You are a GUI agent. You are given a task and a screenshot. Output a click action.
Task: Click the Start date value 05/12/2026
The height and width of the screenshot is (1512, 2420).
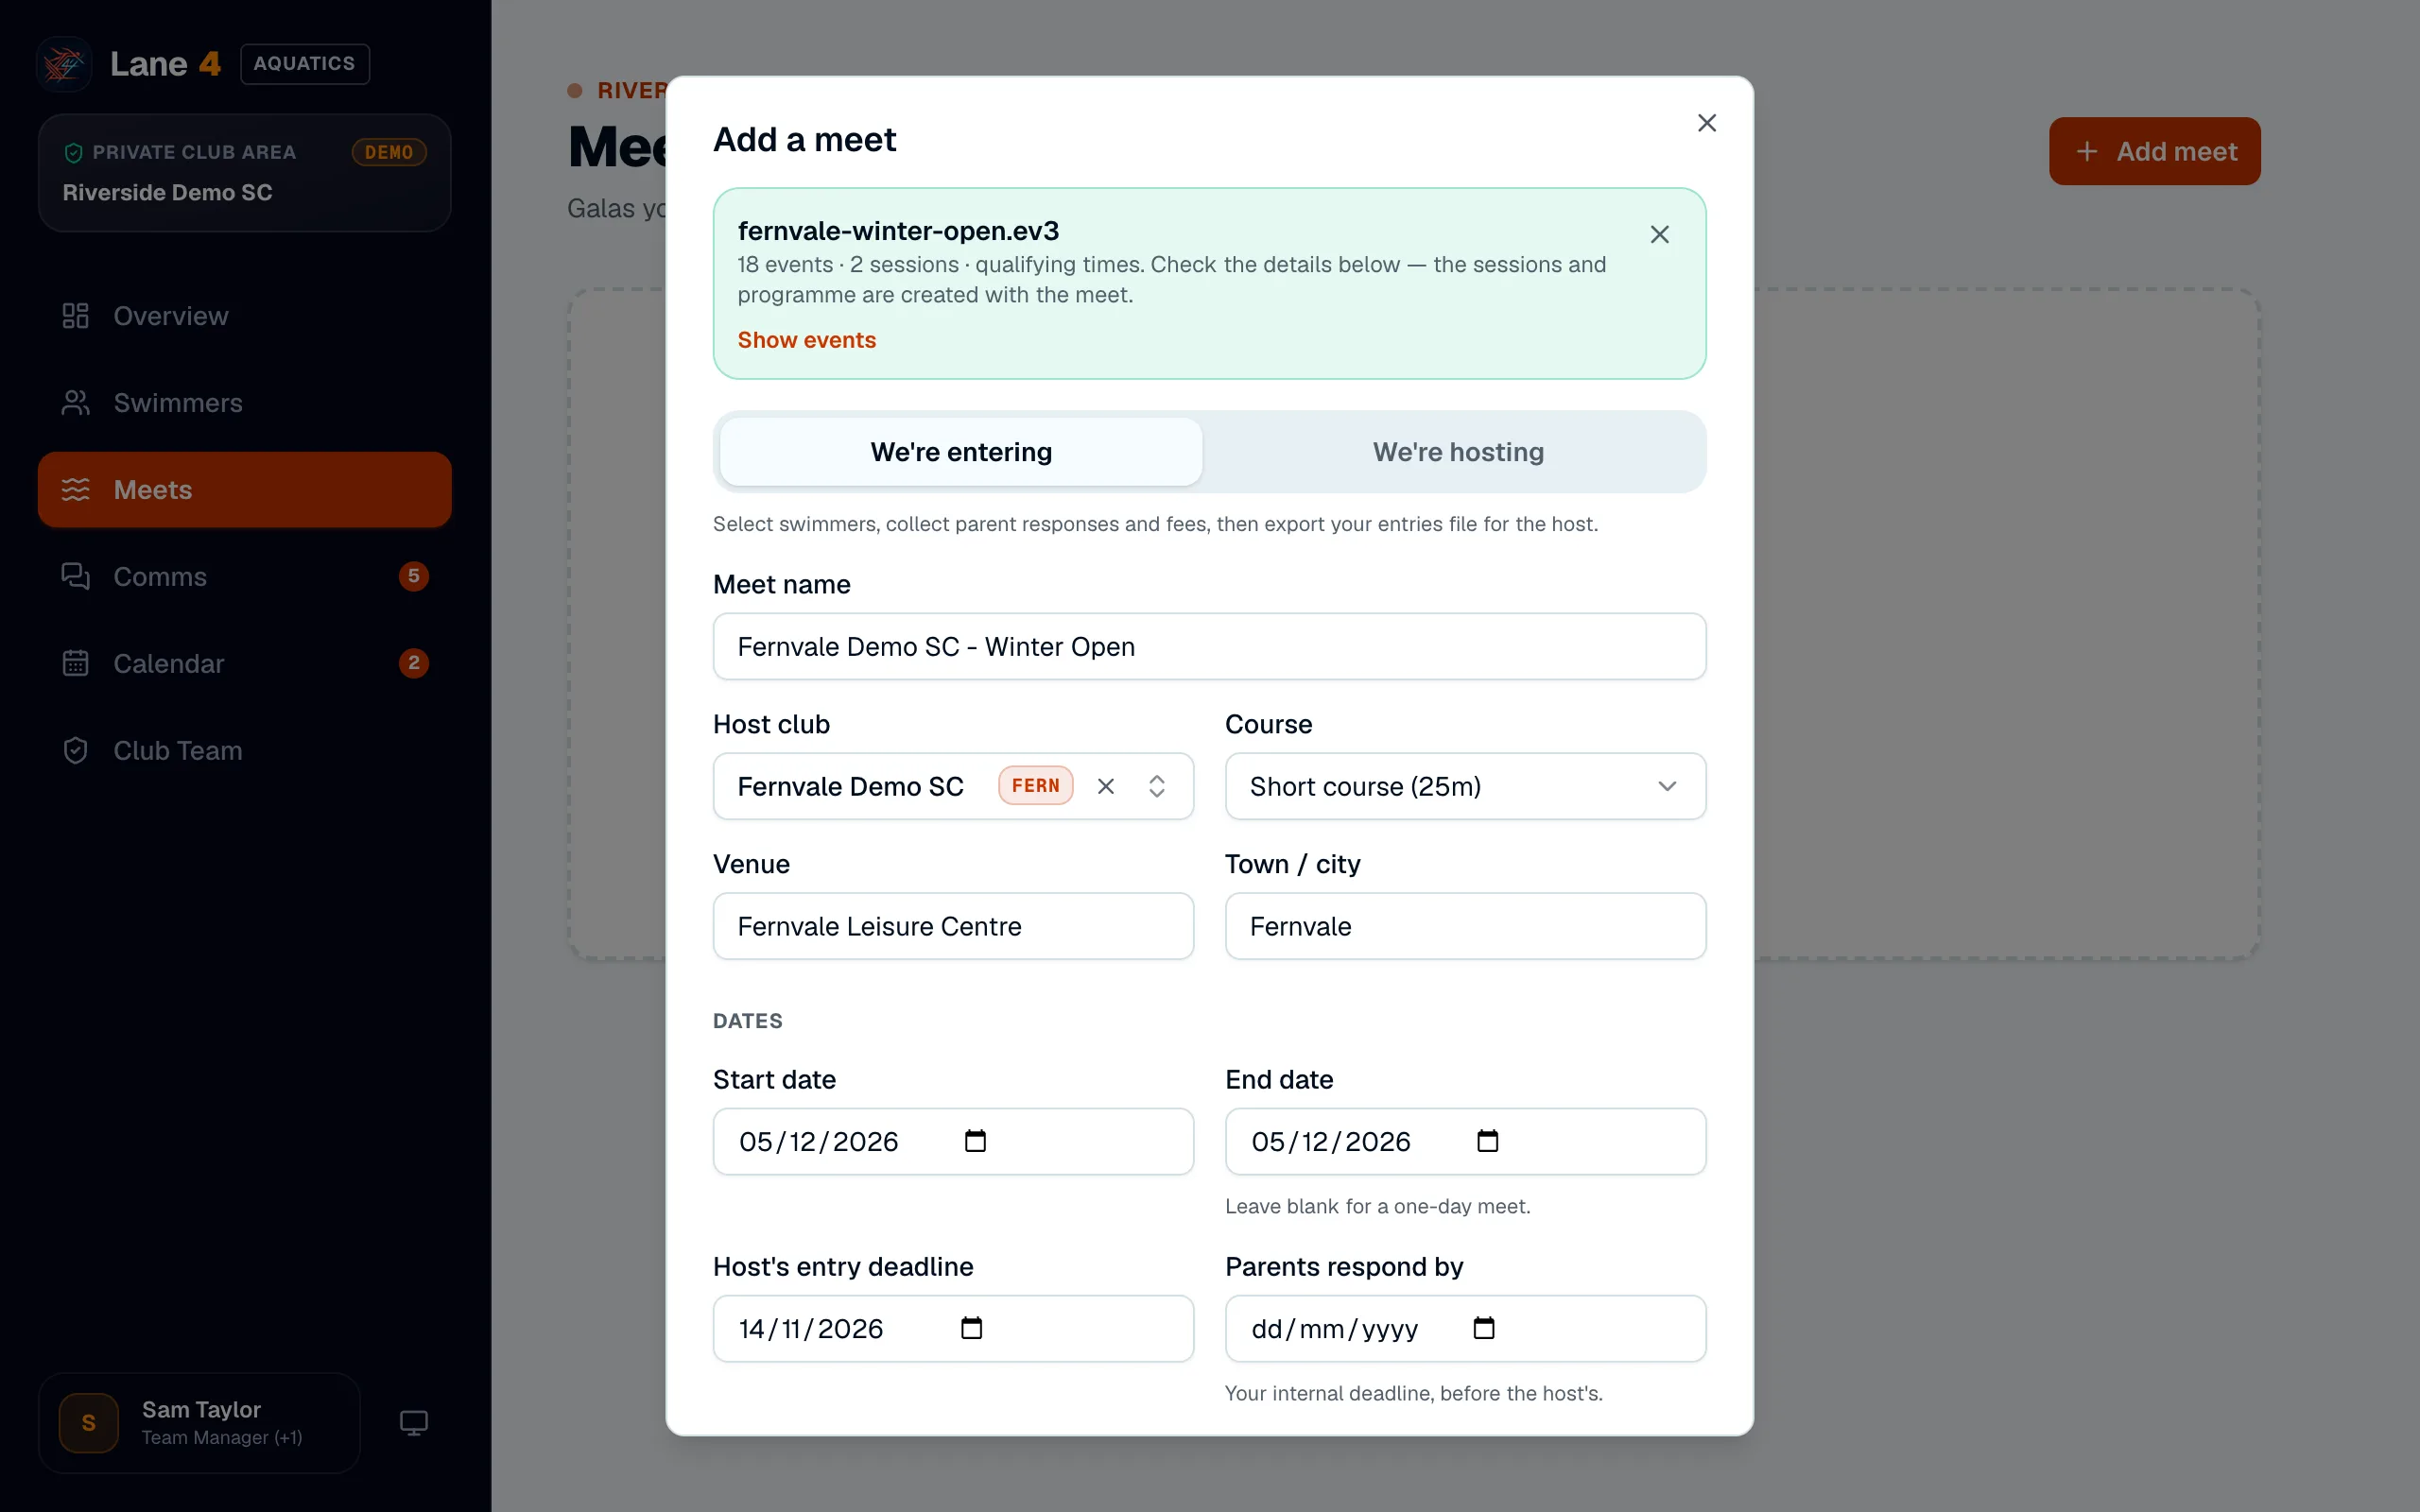(x=818, y=1142)
